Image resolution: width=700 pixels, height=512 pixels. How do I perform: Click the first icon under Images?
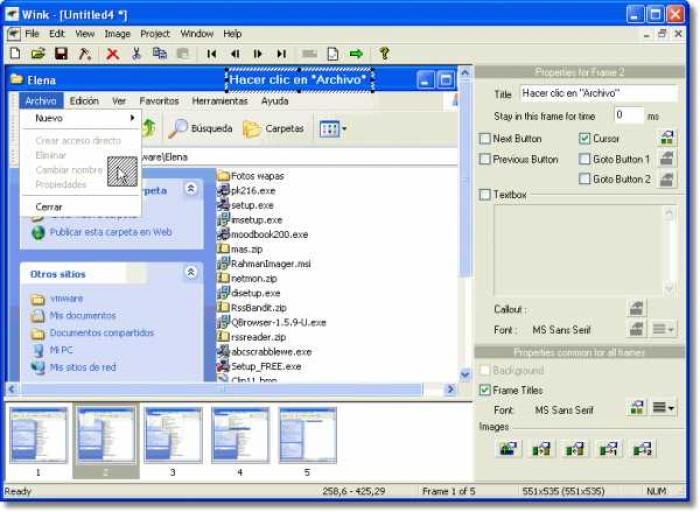[508, 449]
